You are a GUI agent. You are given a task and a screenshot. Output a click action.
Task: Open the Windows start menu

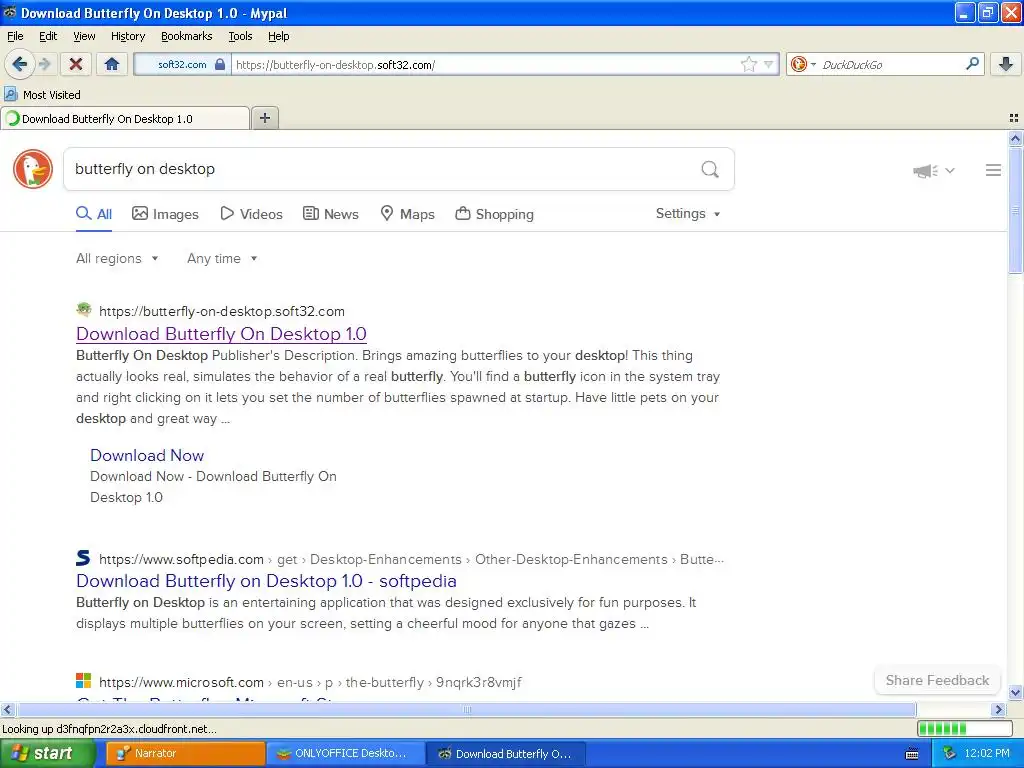pyautogui.click(x=48, y=753)
